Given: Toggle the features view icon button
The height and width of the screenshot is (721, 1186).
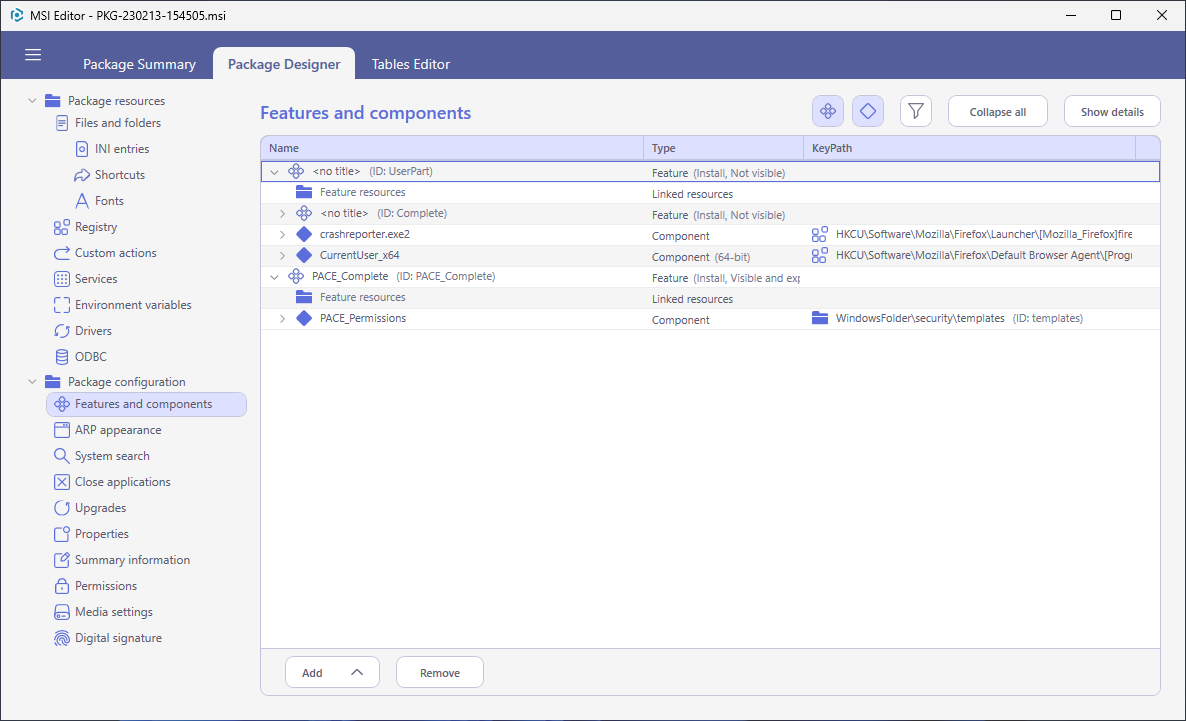Looking at the screenshot, I should pos(827,111).
